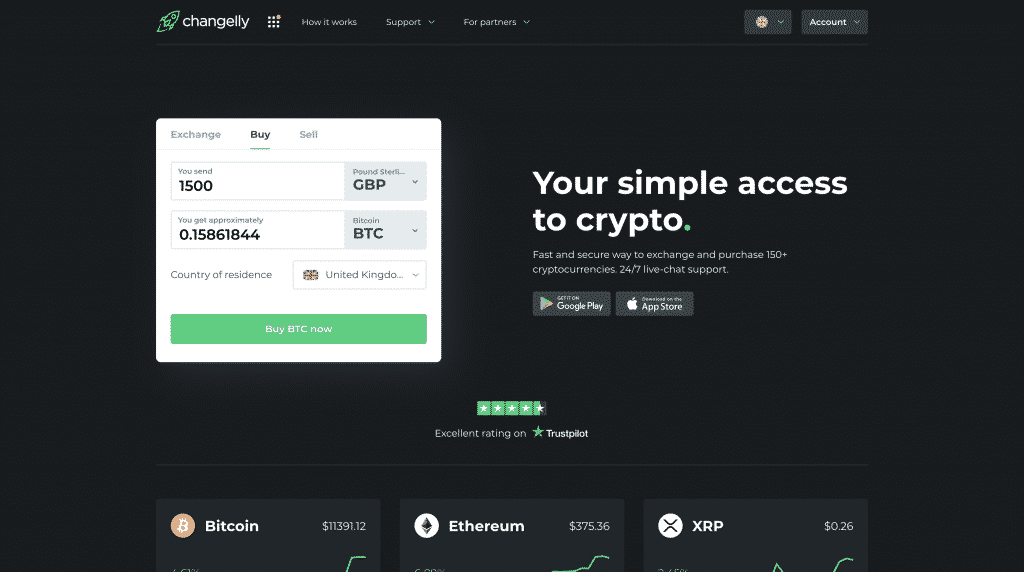
Task: Click the XRP coin icon
Action: [x=670, y=526]
